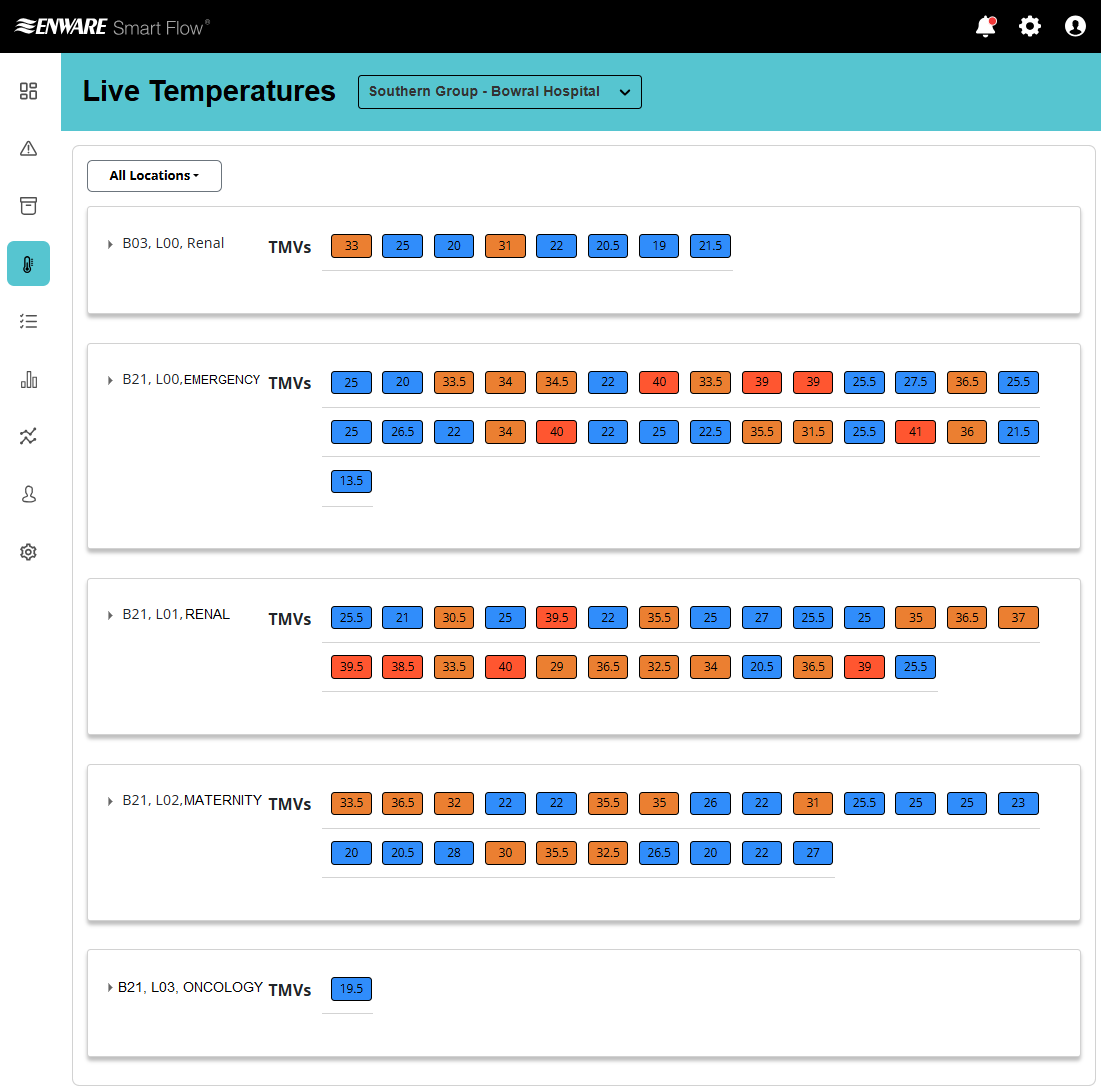Click the profile avatar in top bar
The image size is (1101, 1092).
pos(1075,27)
